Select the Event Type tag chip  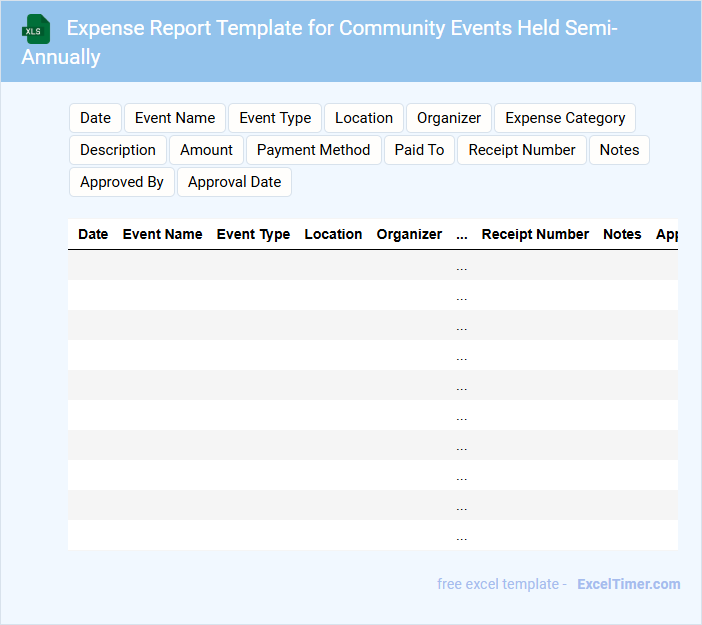[x=275, y=118]
